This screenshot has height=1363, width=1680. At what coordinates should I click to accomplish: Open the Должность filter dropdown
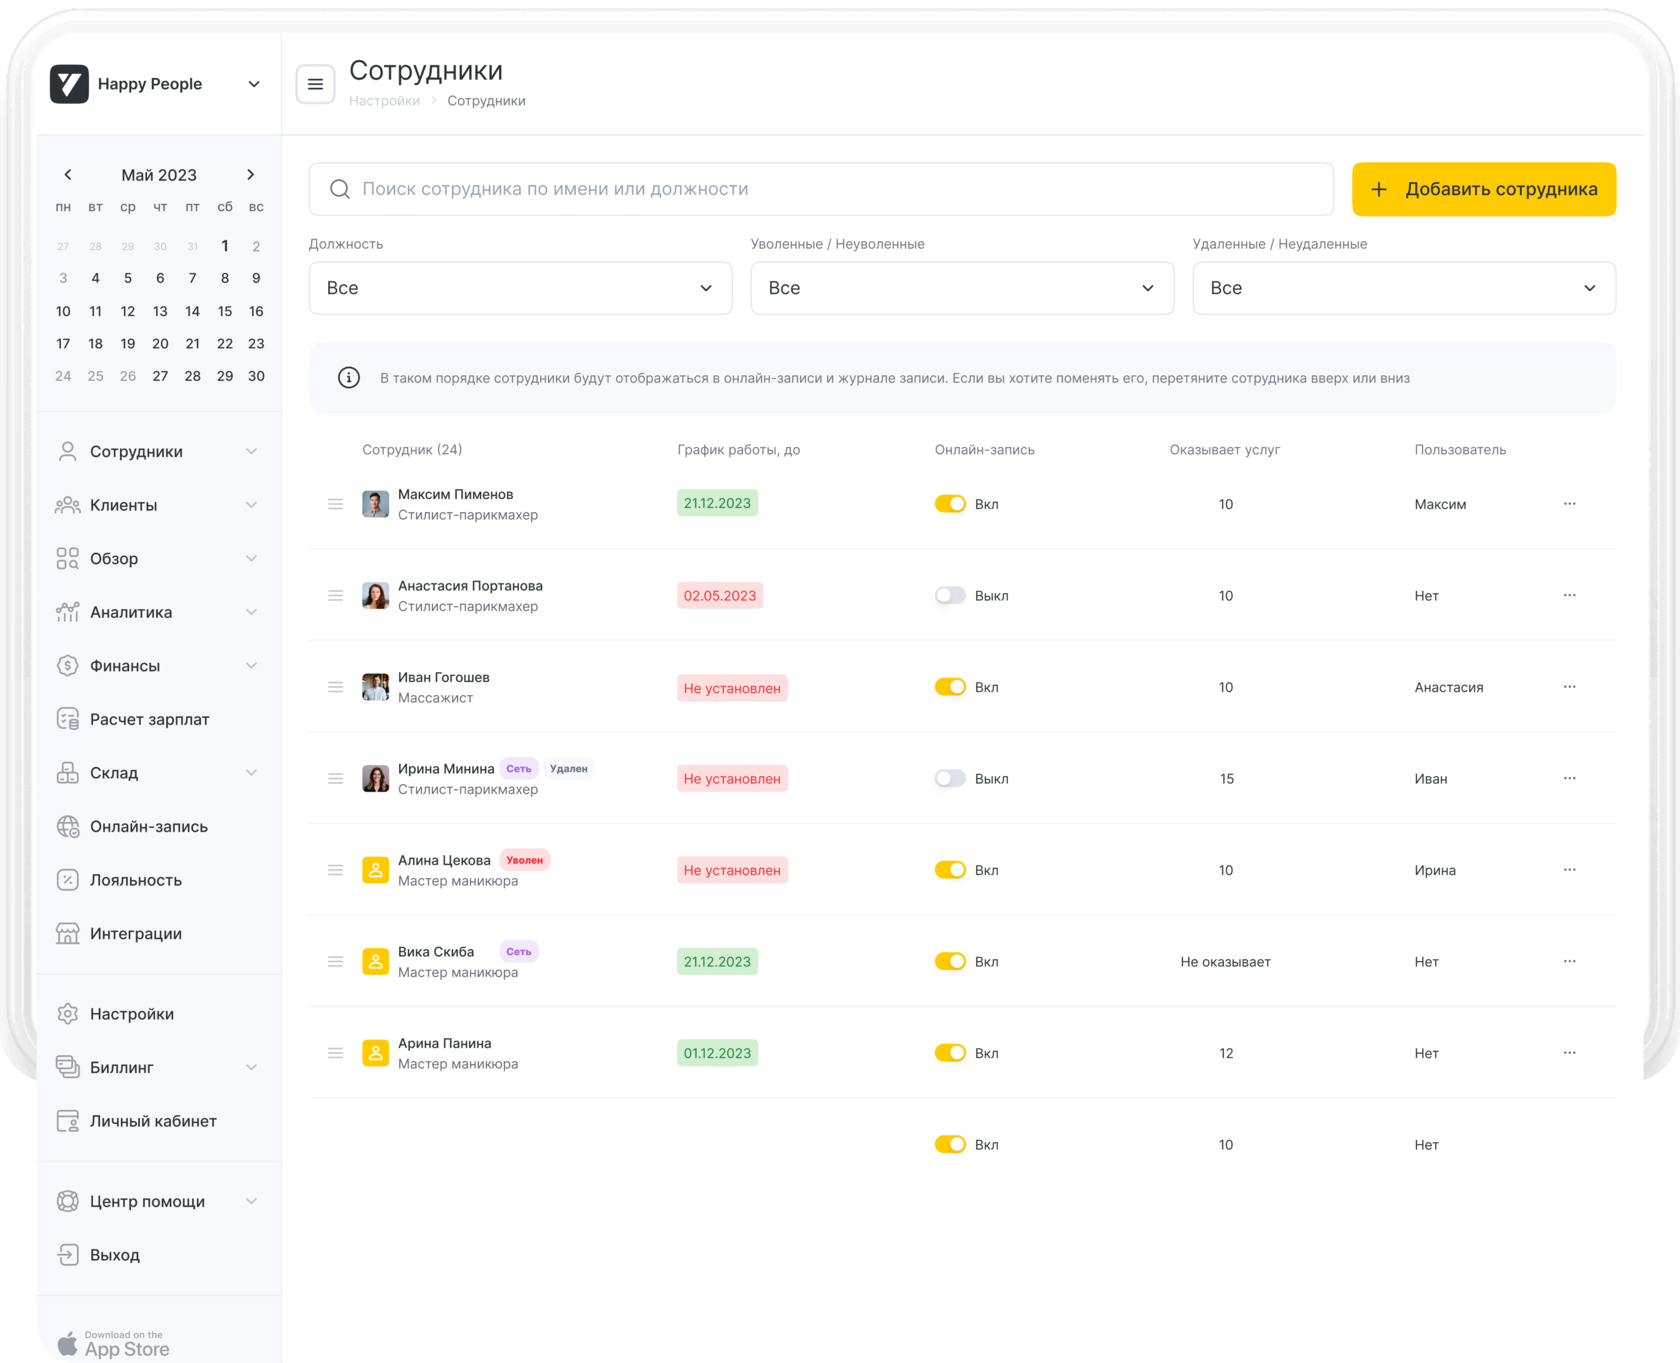pos(520,288)
